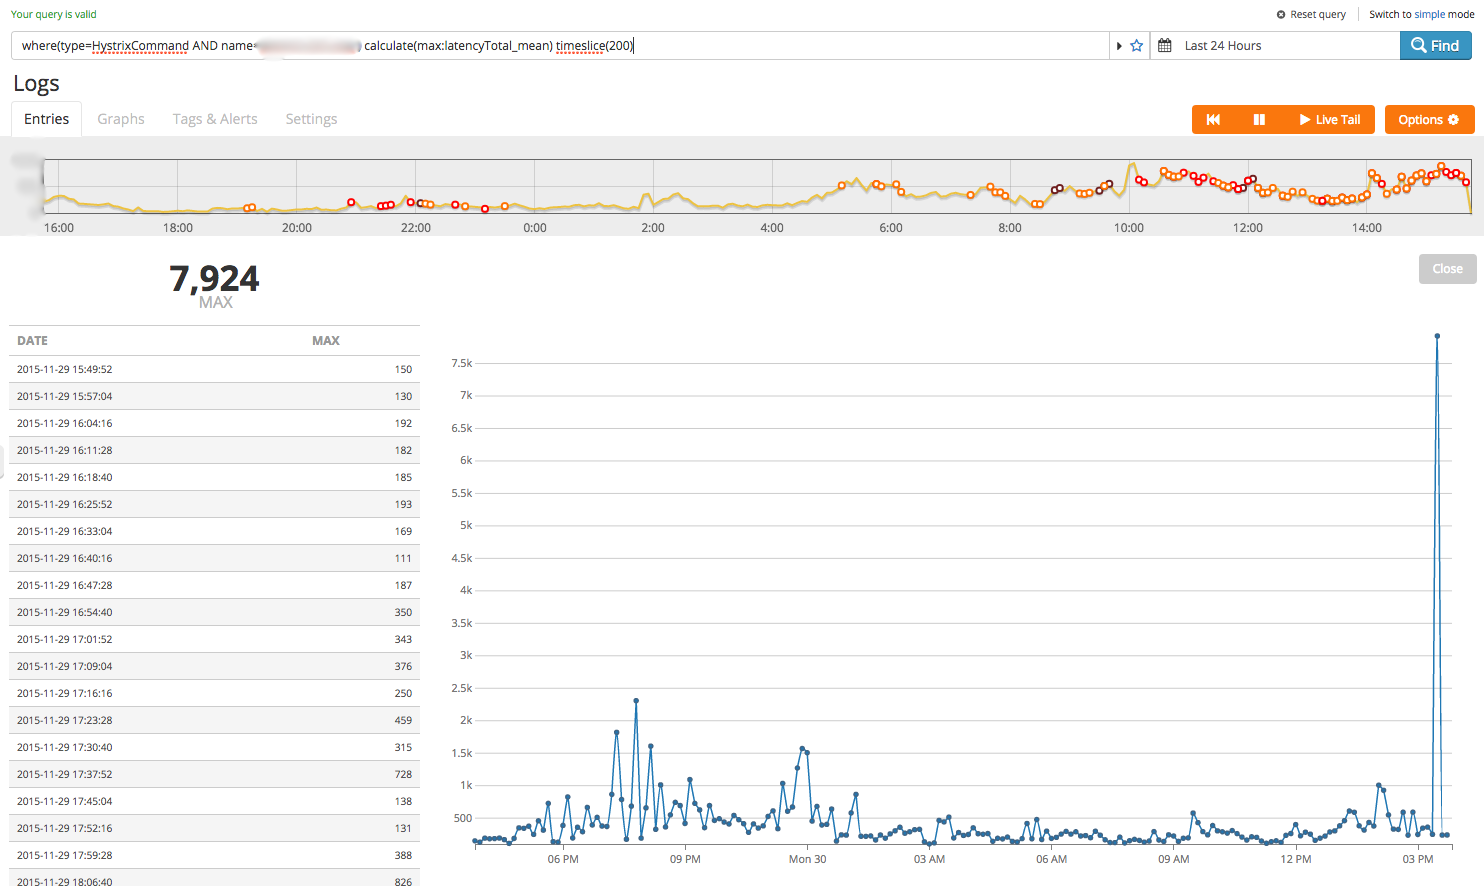Pause the log stream
This screenshot has height=886, width=1484.
coord(1259,120)
